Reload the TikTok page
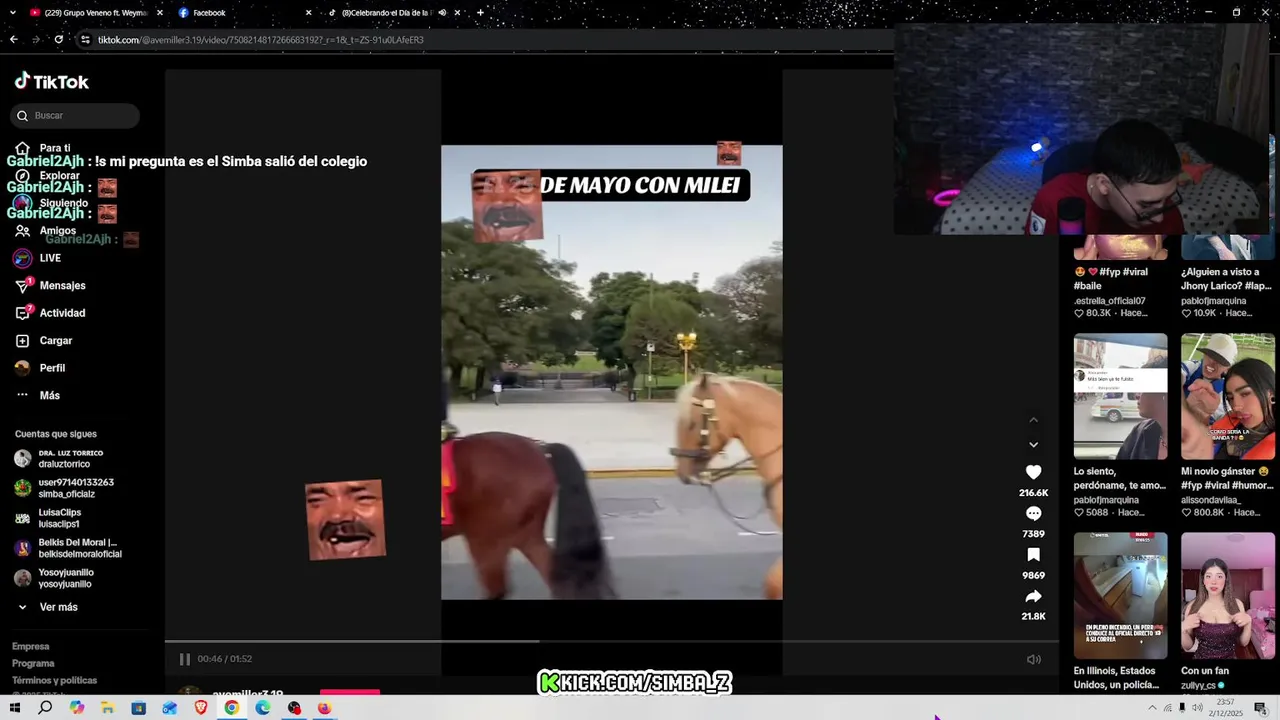This screenshot has height=720, width=1280. tap(59, 40)
